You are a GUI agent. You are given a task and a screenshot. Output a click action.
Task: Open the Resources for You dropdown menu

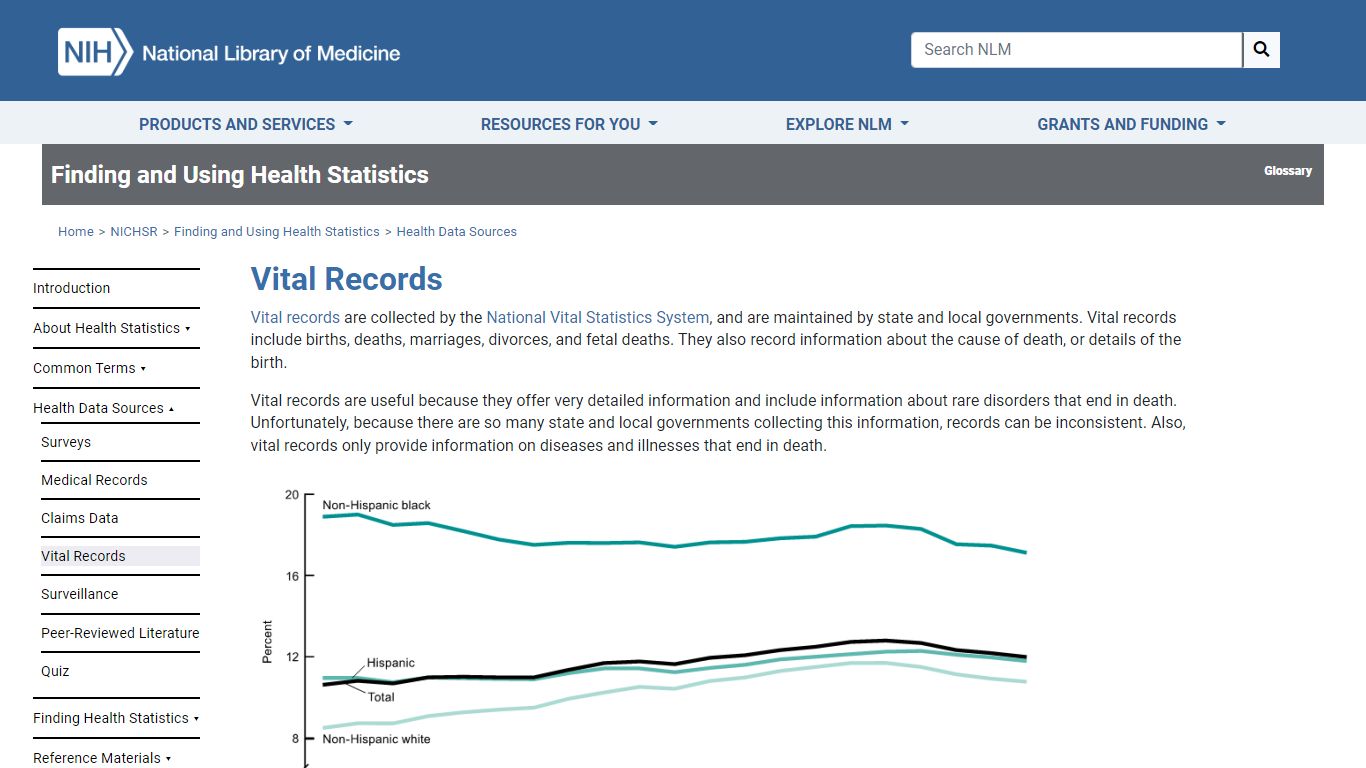click(x=569, y=124)
